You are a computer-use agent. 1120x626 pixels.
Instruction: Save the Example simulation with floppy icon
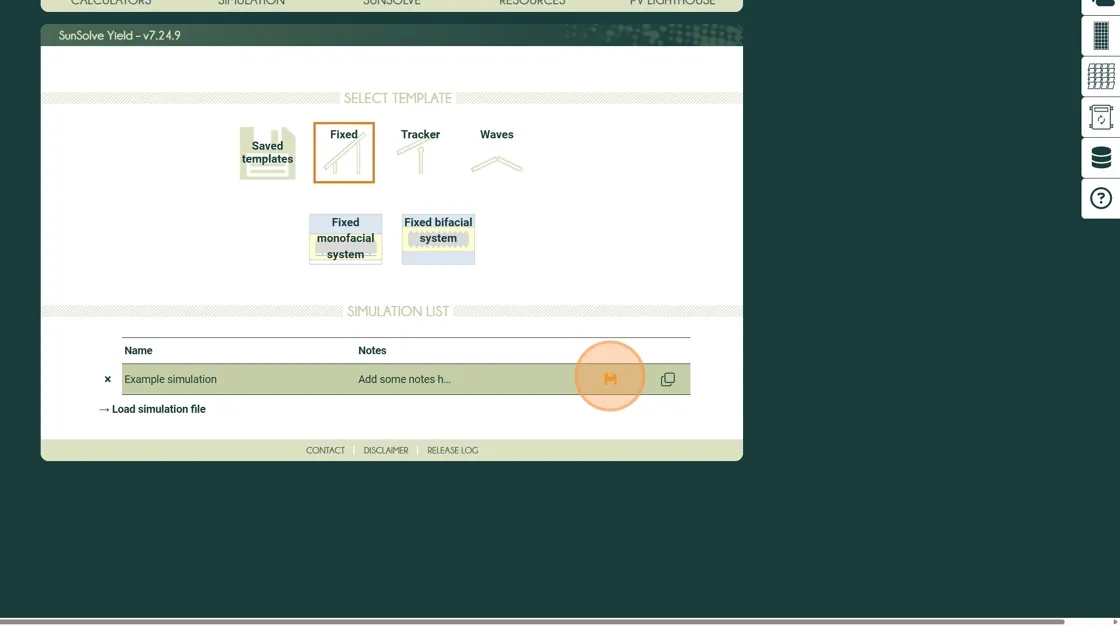610,379
